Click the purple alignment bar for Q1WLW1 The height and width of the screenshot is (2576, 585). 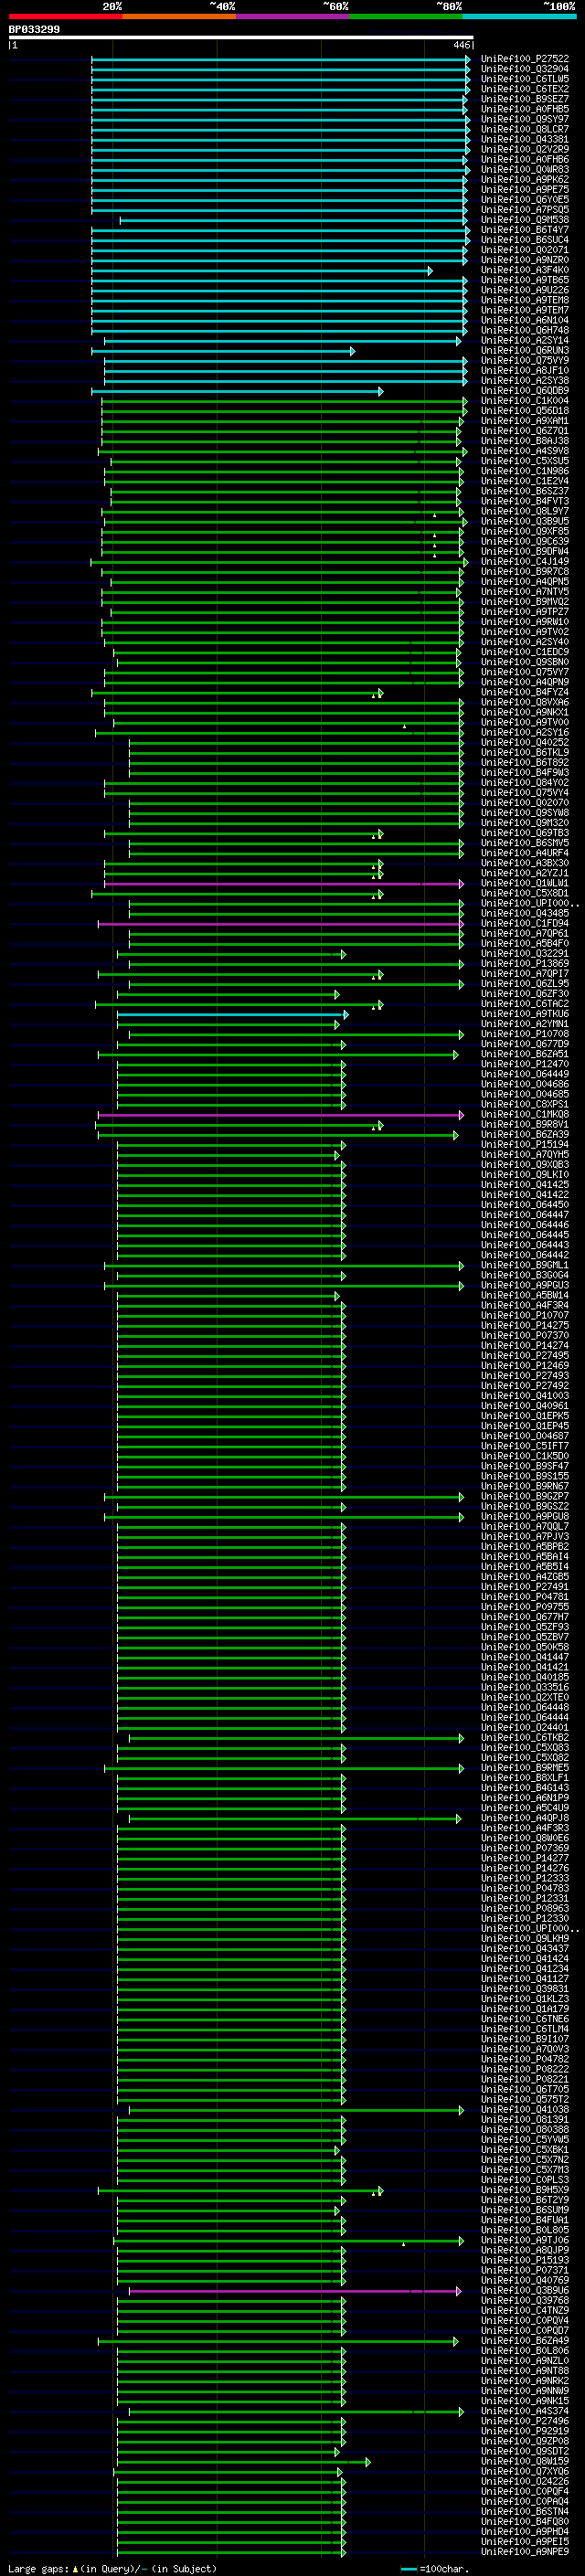pos(284,884)
